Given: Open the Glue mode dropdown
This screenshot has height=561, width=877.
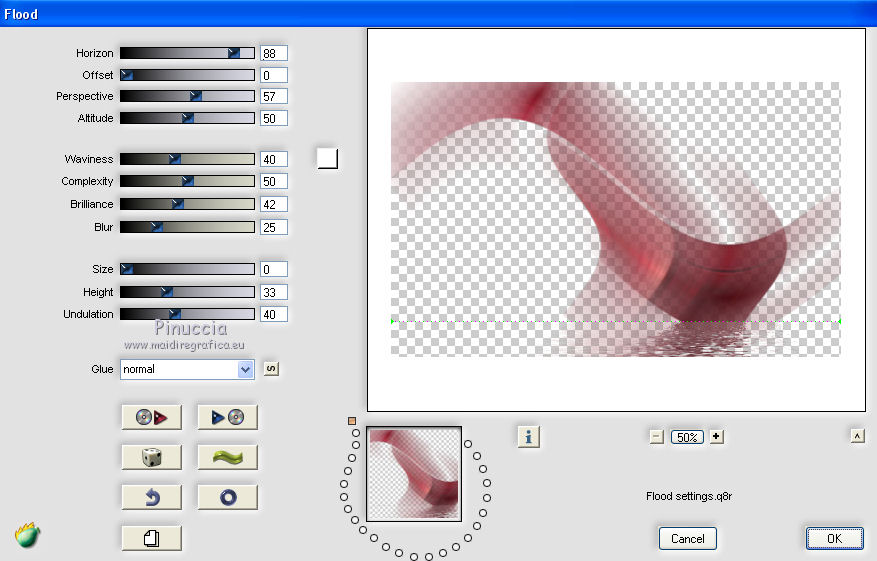Looking at the screenshot, I should 187,369.
